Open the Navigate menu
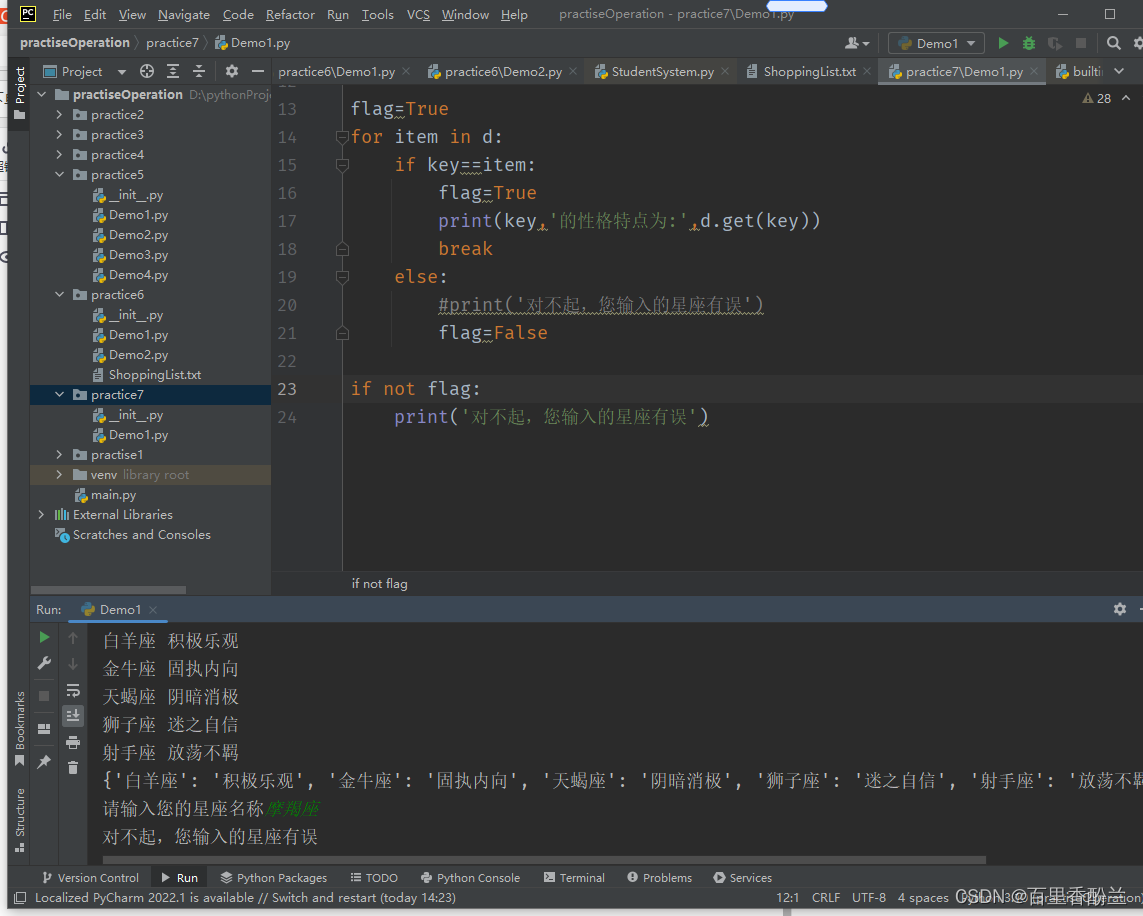Screen dimensions: 1143x916 coord(184,15)
